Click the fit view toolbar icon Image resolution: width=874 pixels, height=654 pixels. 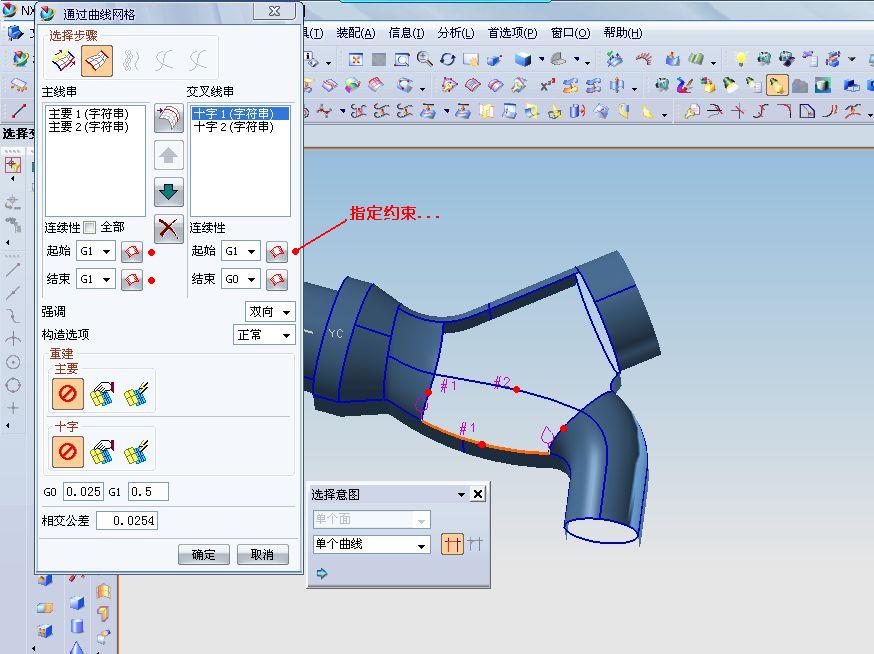point(356,59)
